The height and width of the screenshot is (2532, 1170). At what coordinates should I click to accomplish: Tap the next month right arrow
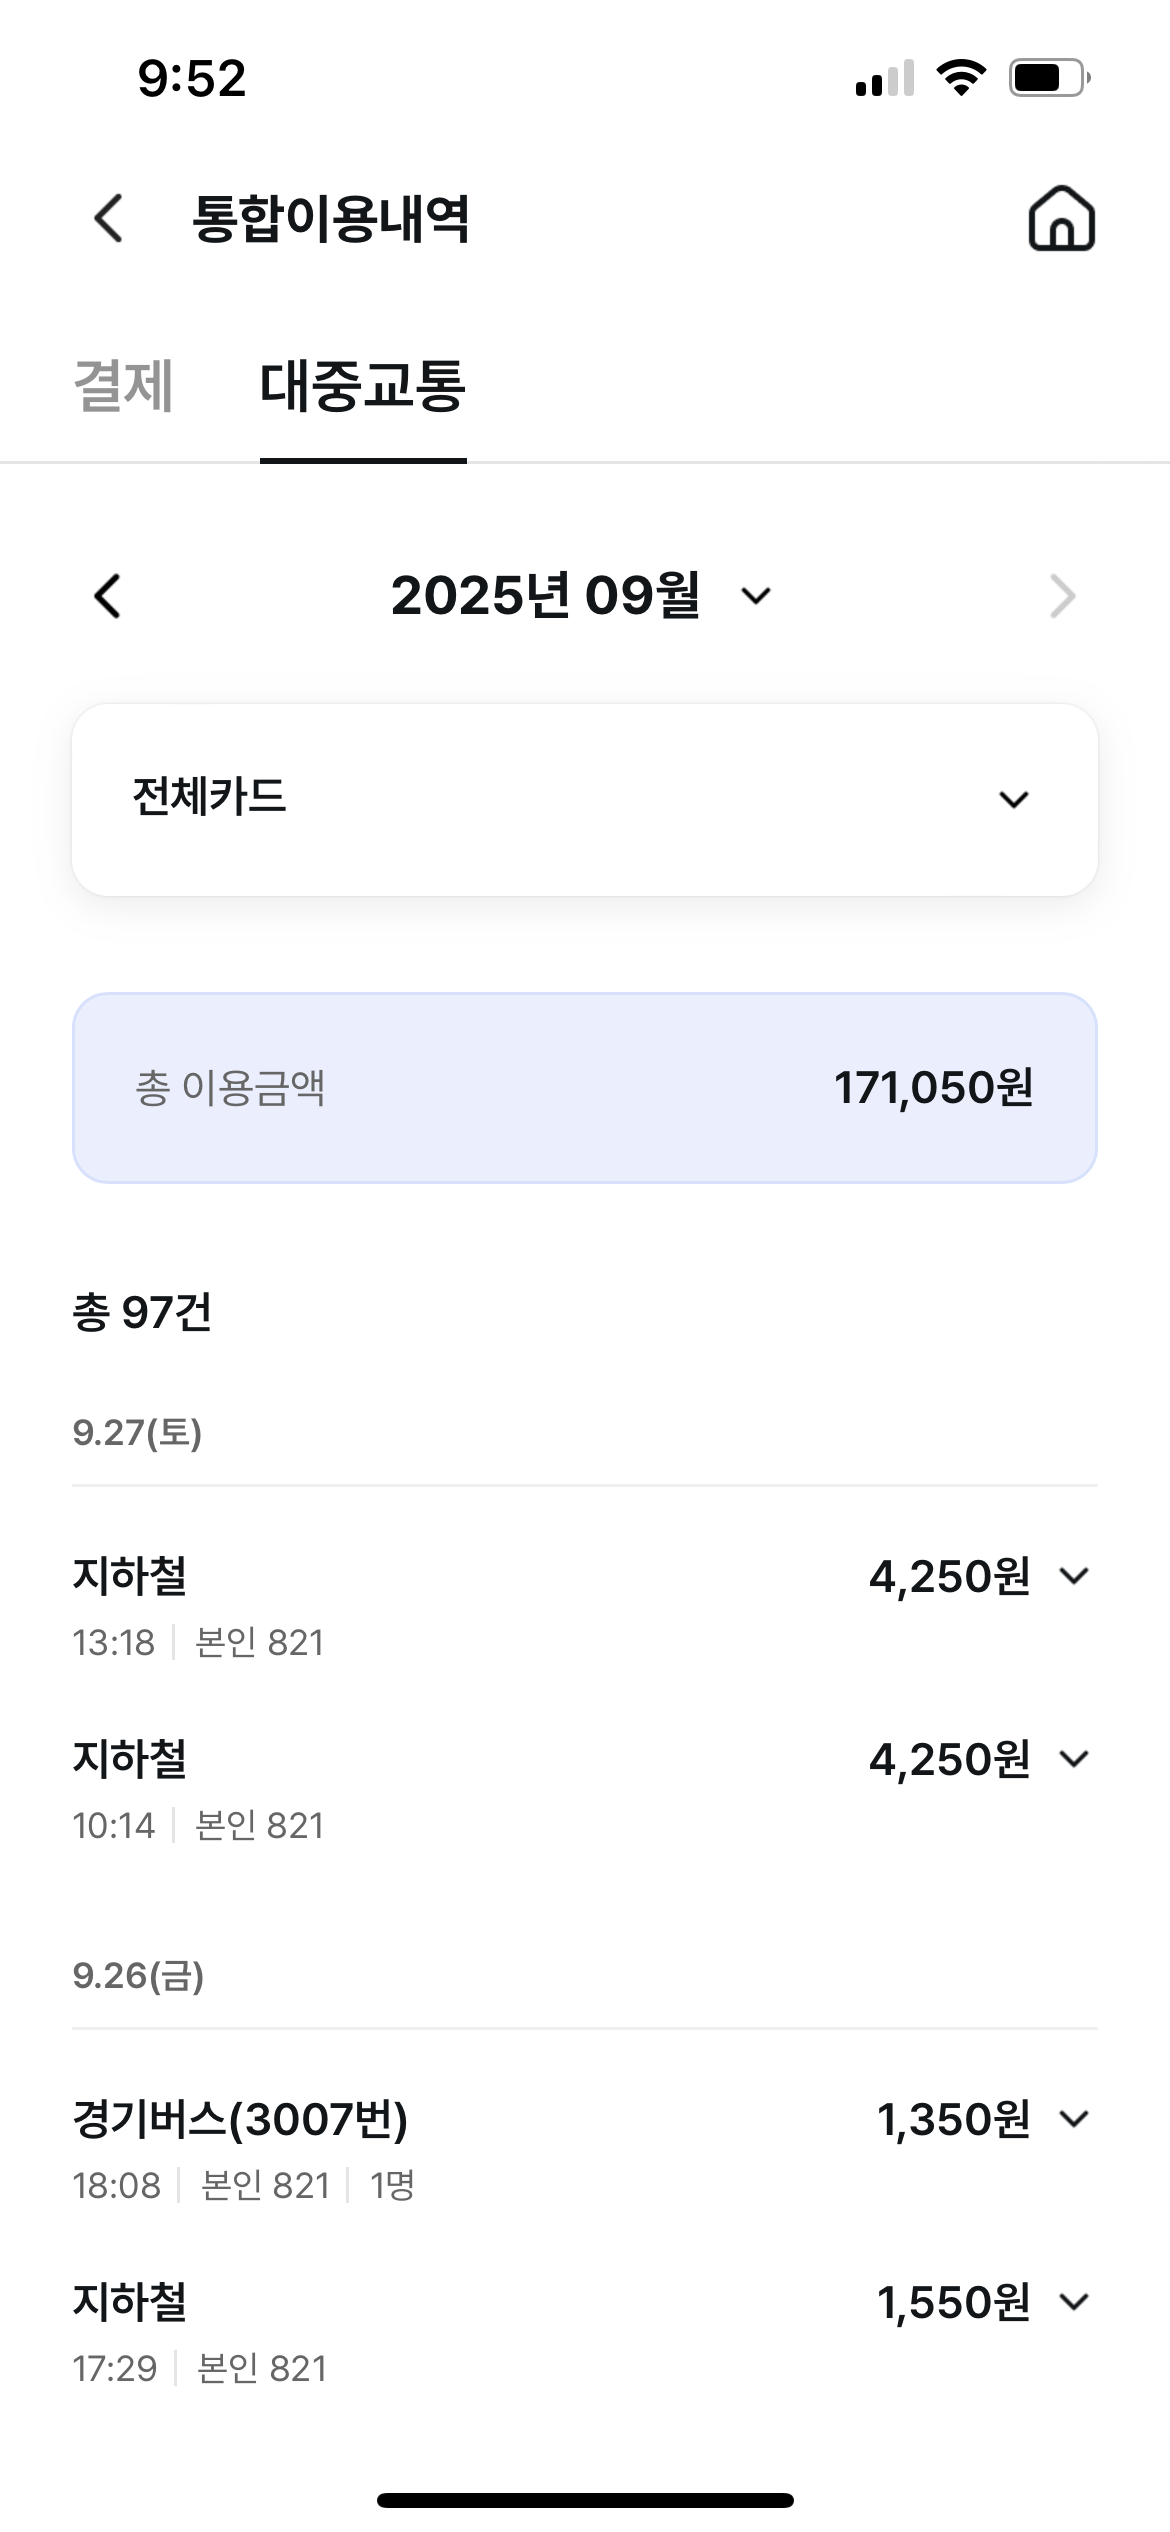click(x=1062, y=597)
